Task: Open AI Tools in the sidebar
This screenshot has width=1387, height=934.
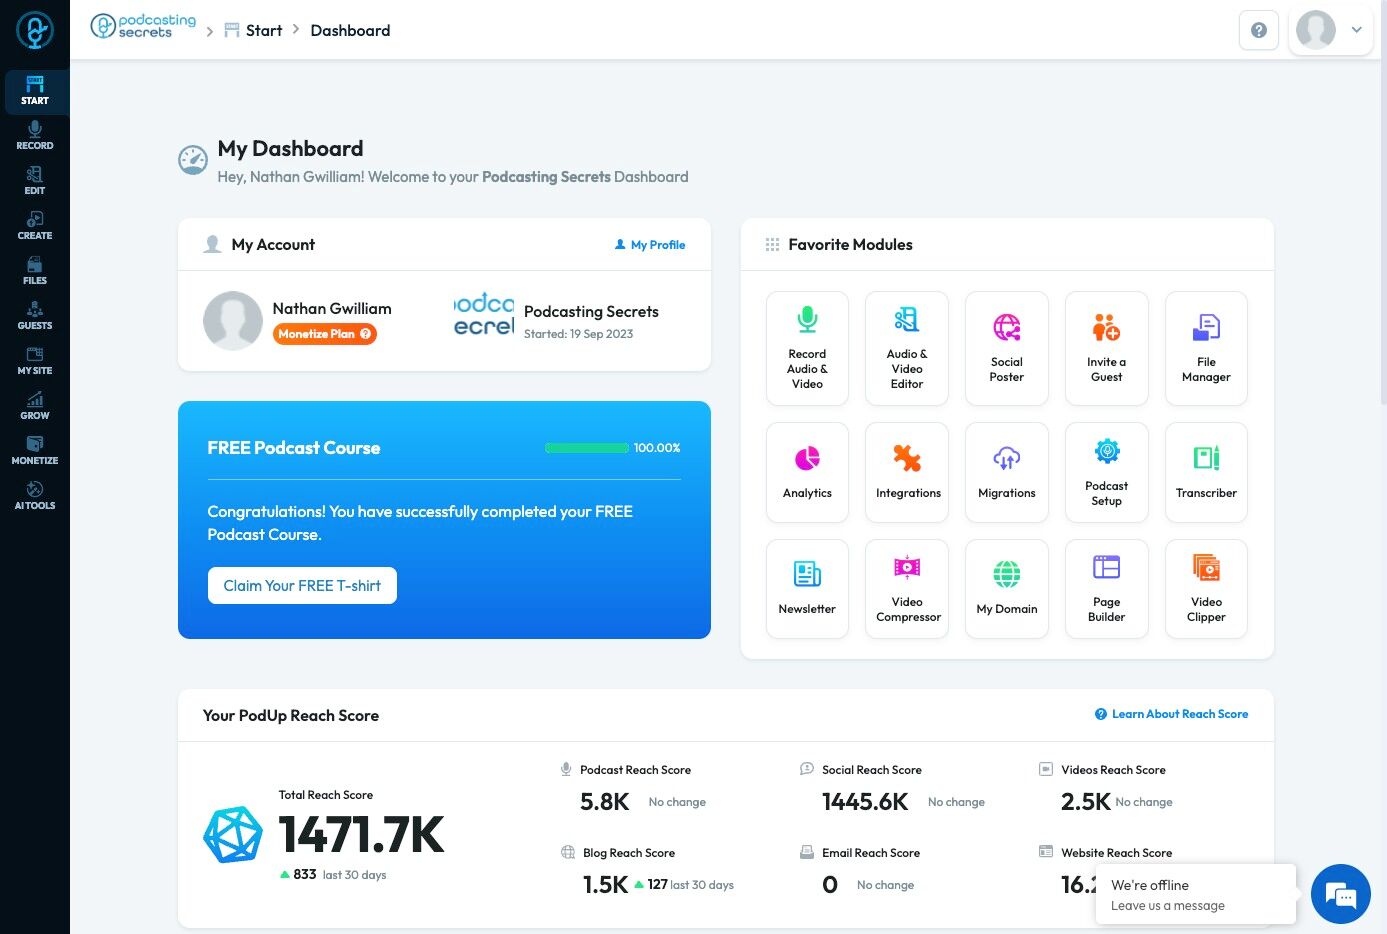Action: point(35,497)
